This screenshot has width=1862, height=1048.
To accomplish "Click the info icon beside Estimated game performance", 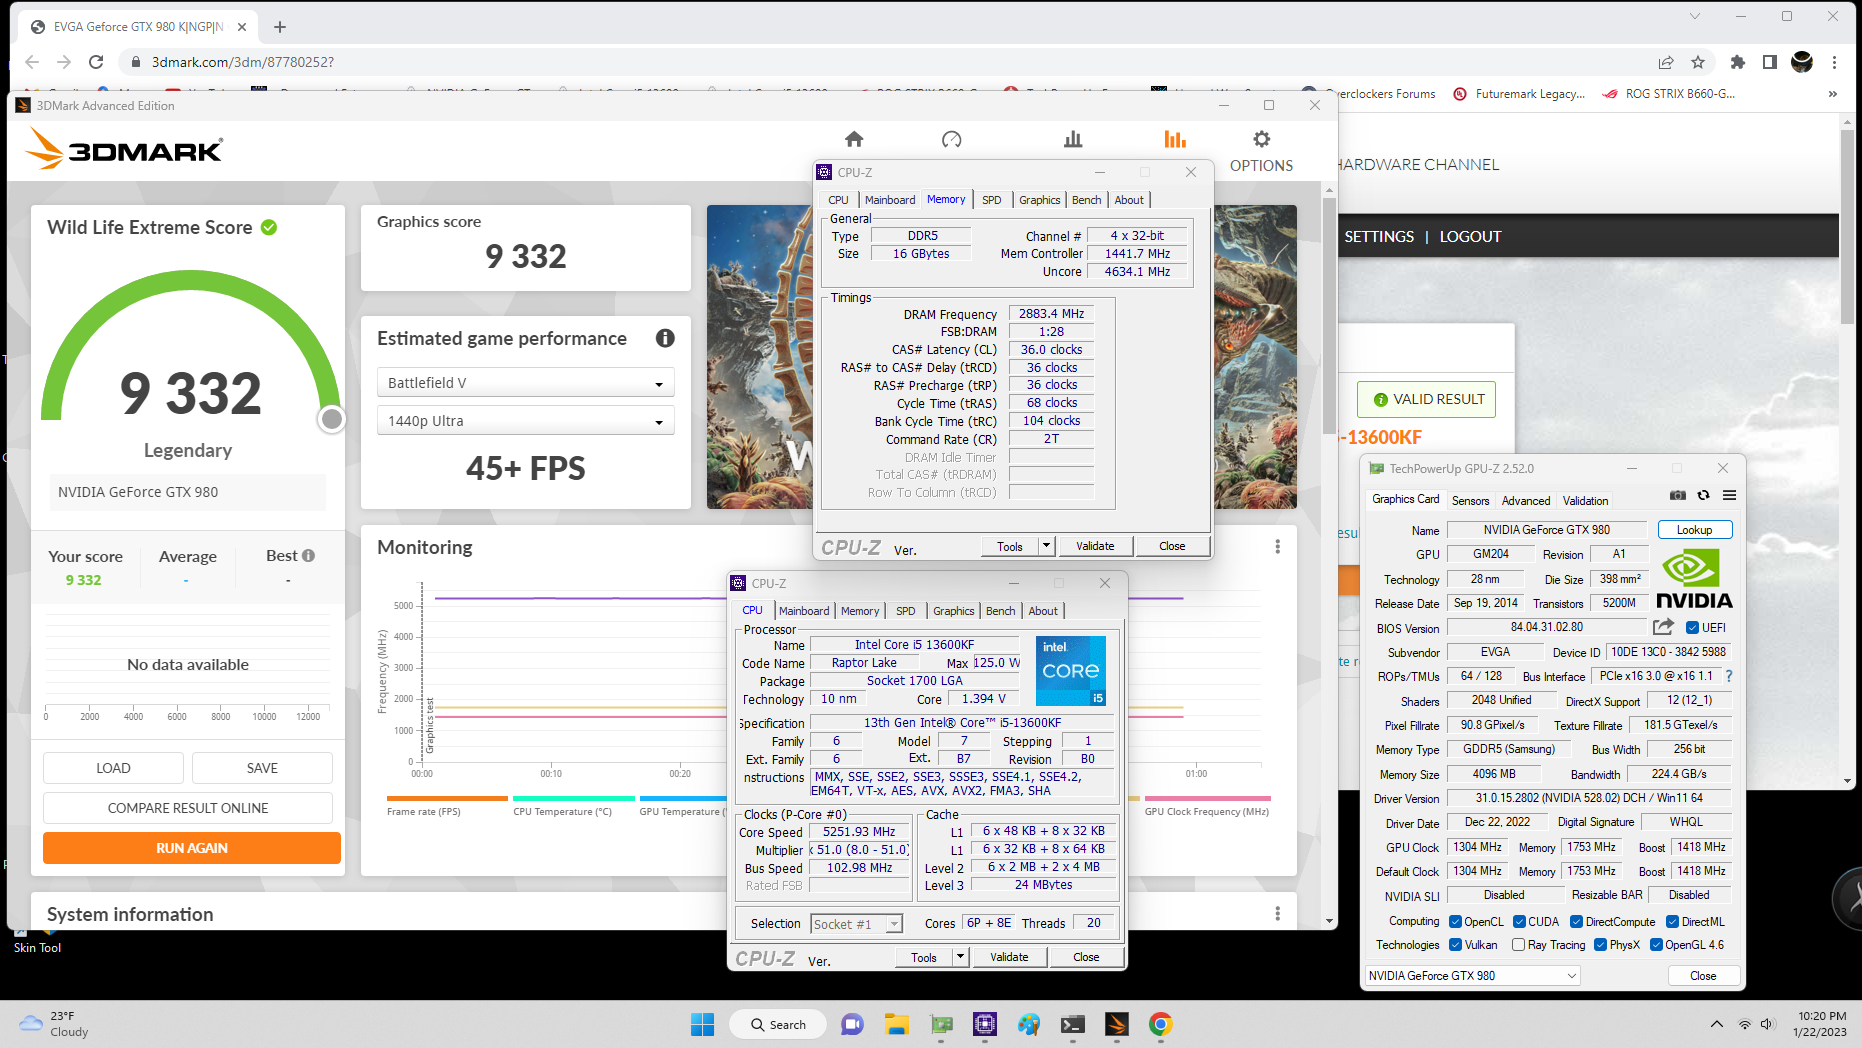I will point(665,338).
